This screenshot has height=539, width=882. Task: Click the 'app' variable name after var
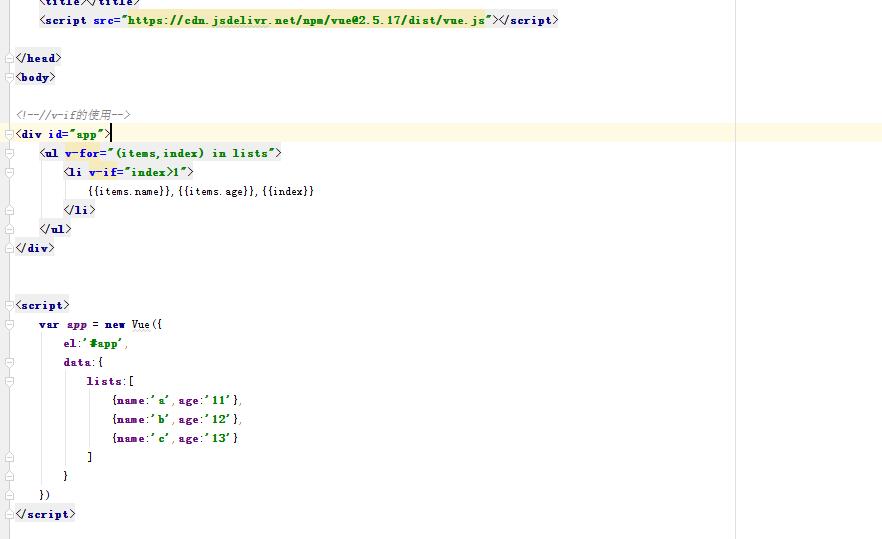coord(76,325)
